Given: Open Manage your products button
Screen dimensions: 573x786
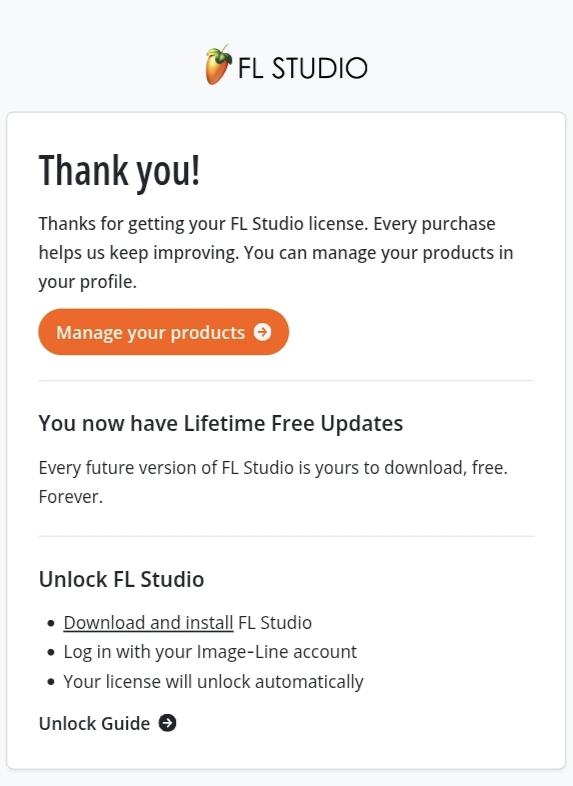Looking at the screenshot, I should pos(163,332).
